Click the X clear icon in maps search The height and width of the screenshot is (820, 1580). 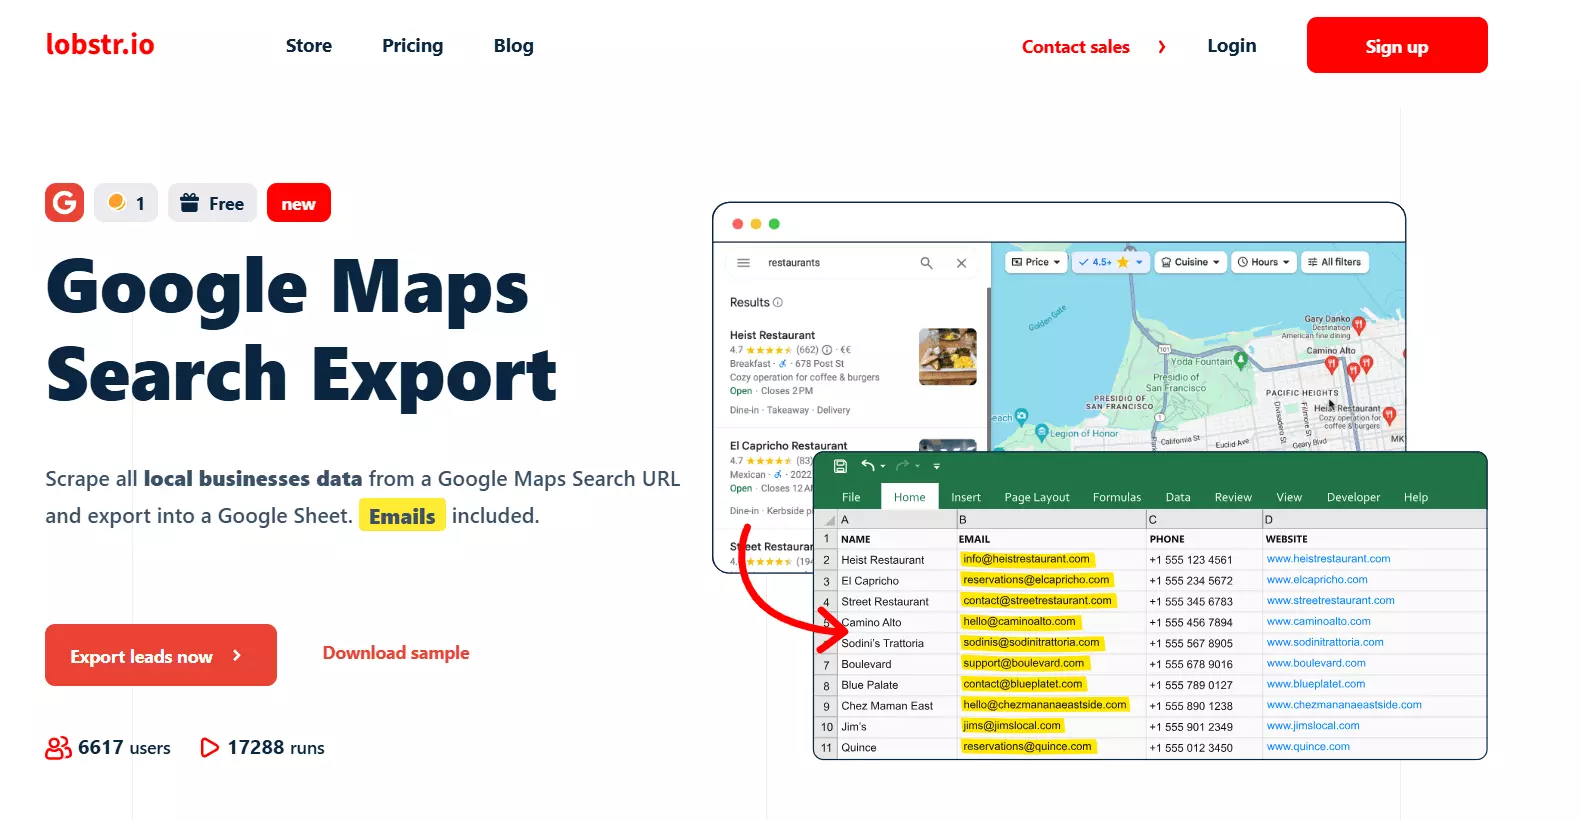[x=961, y=263]
